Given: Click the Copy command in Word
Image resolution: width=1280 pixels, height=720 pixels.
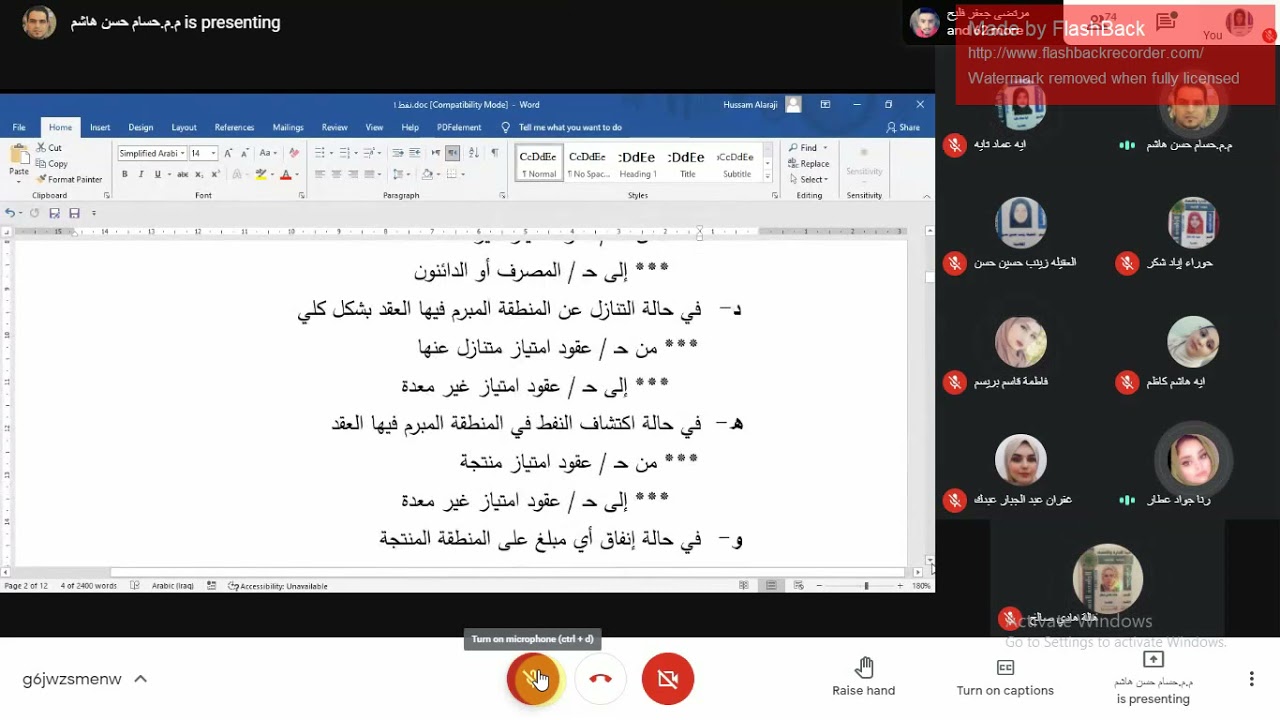Looking at the screenshot, I should pyautogui.click(x=51, y=164).
